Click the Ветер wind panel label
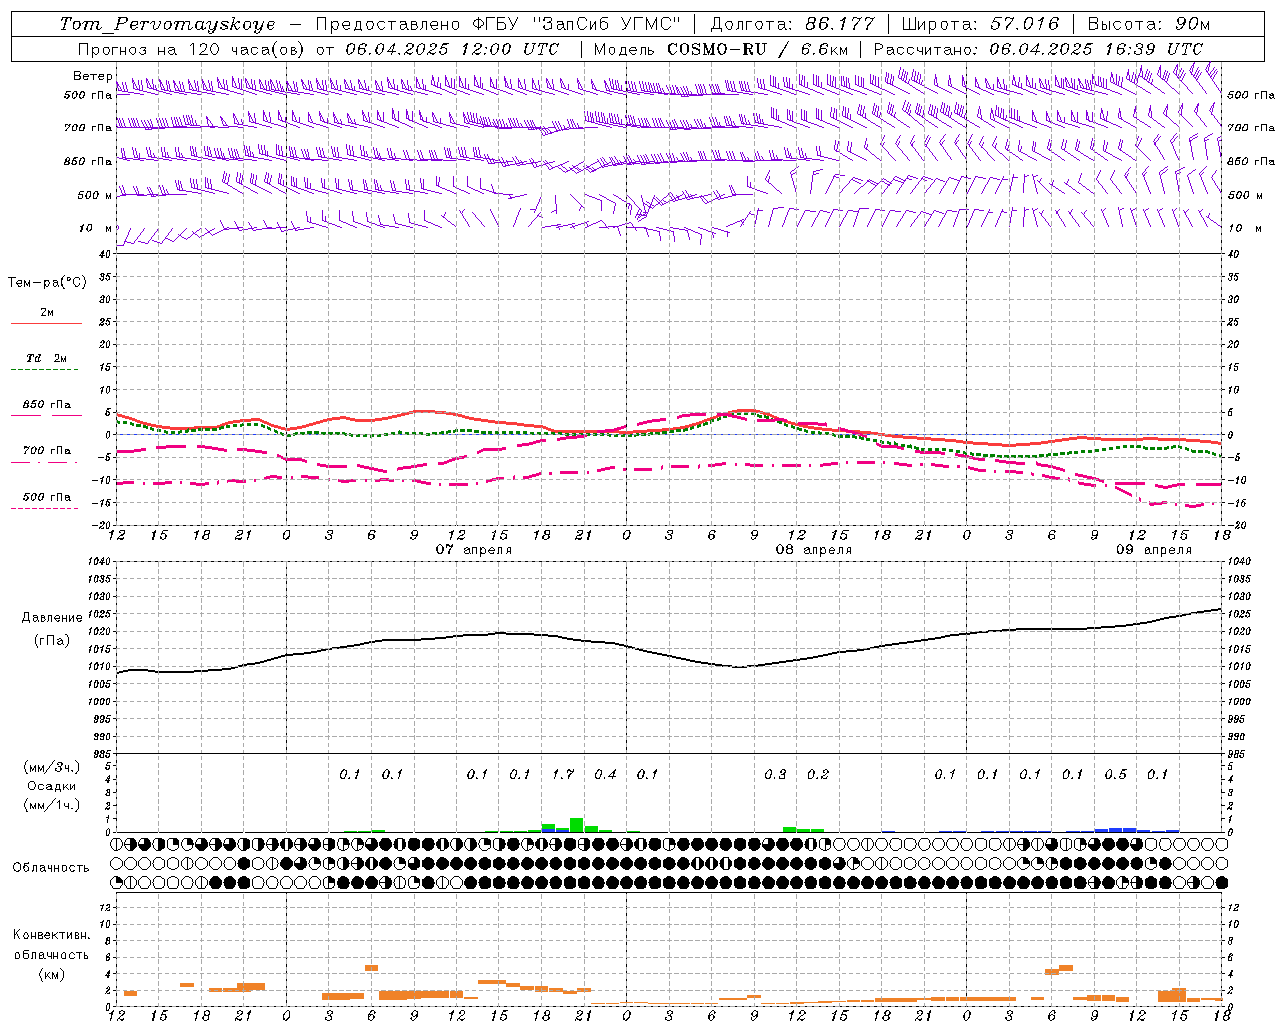 pos(92,76)
